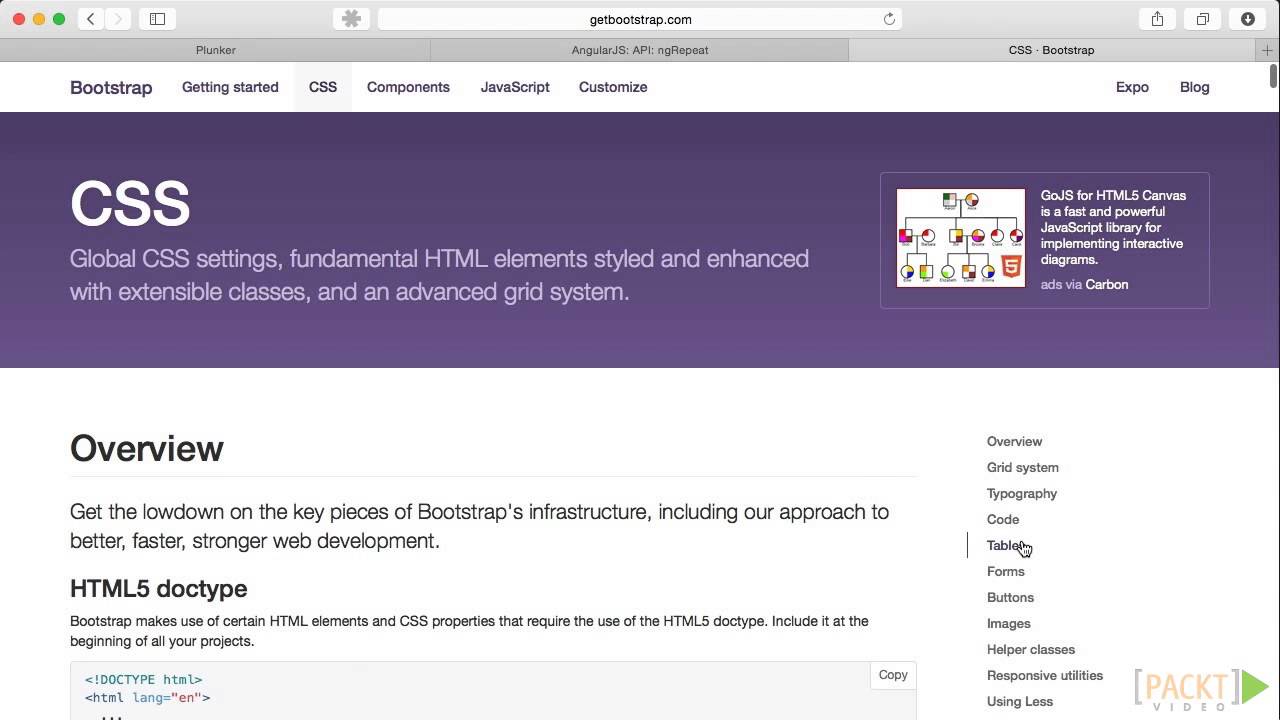
Task: Open Customize in navbar
Action: point(613,87)
